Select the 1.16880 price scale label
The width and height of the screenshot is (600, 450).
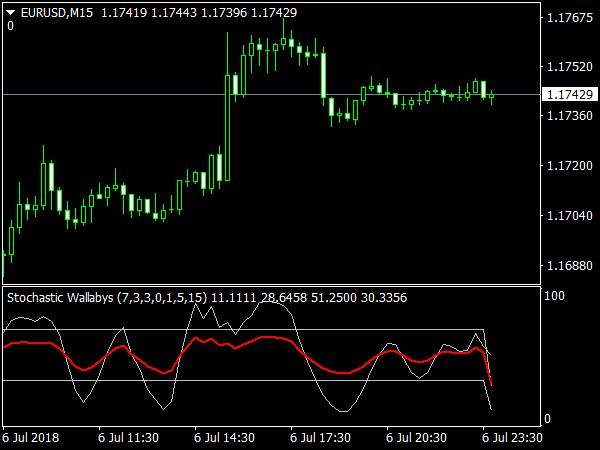coord(570,265)
